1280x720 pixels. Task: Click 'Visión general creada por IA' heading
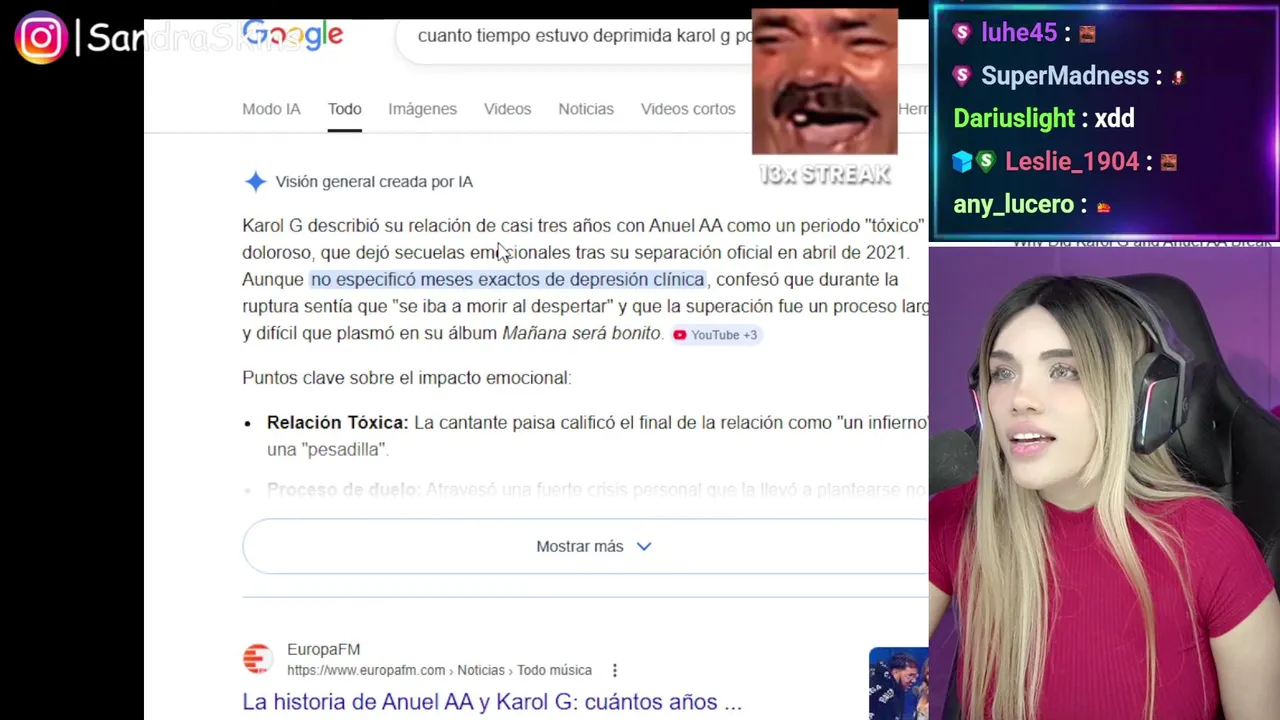tap(374, 182)
